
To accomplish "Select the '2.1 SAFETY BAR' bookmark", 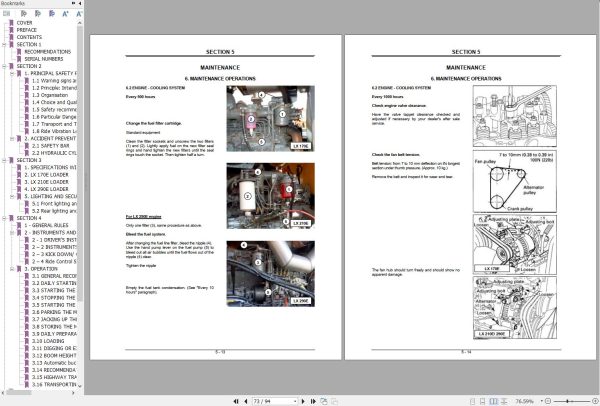I will [x=51, y=146].
